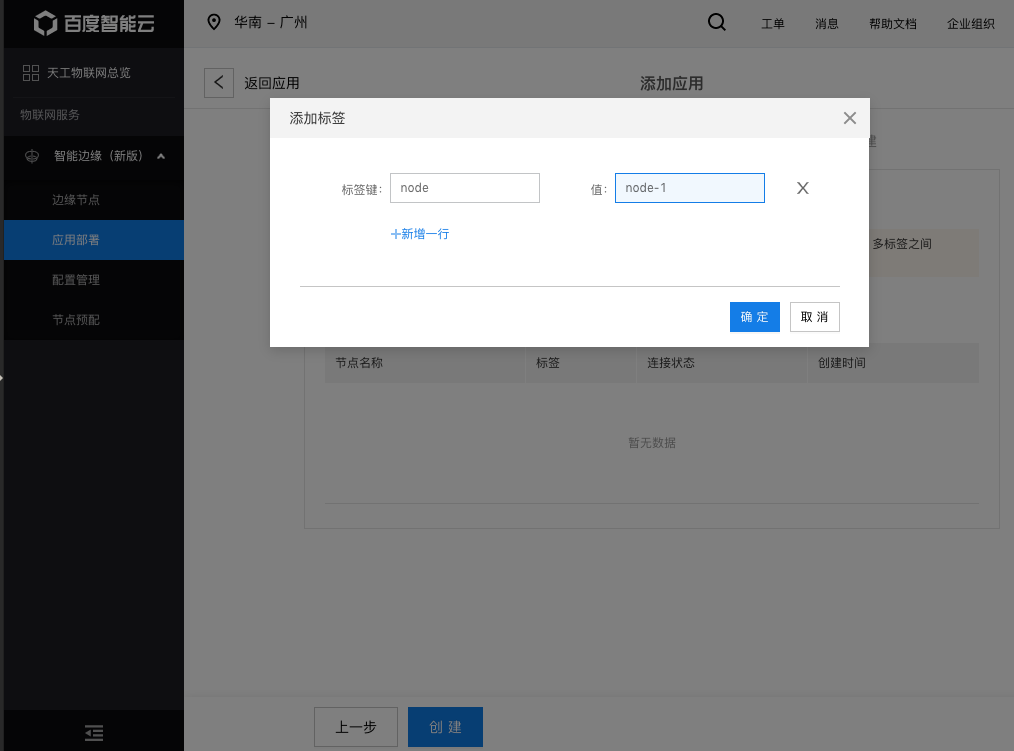The height and width of the screenshot is (751, 1014).
Task: Open the 天工物联网总览 grid icon
Action: 30,72
